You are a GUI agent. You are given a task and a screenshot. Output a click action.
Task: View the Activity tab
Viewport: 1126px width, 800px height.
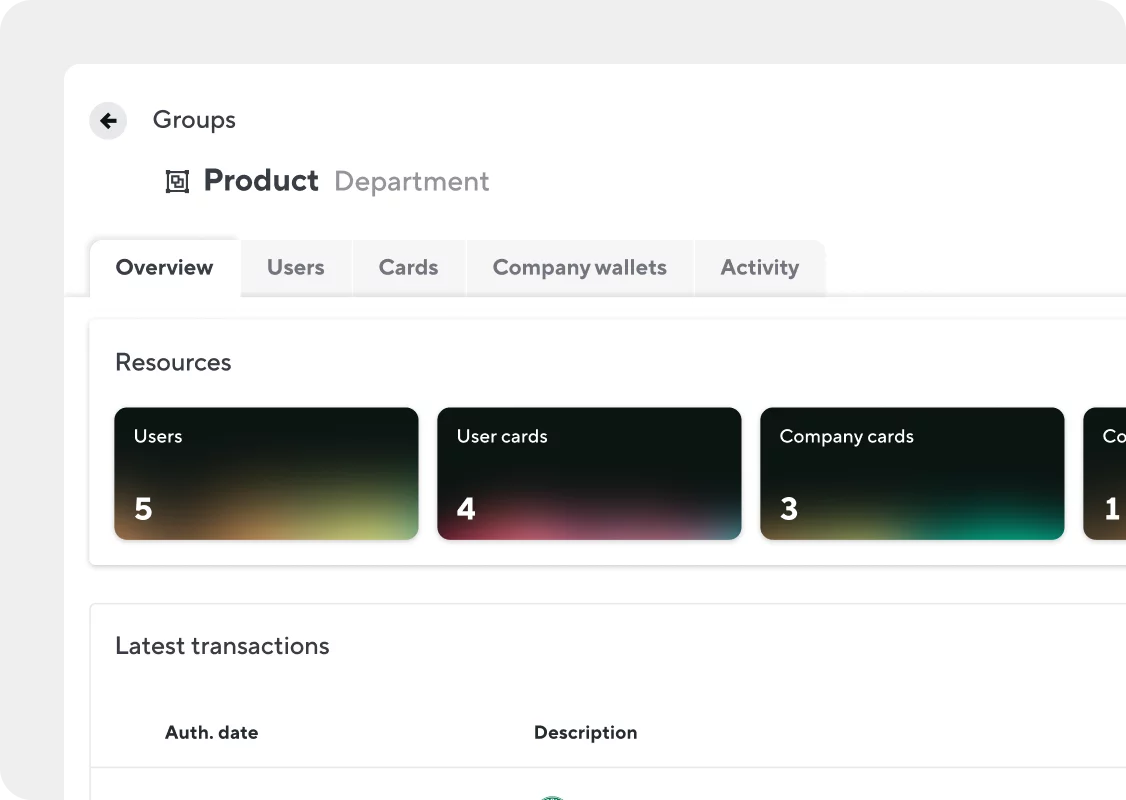coord(760,267)
